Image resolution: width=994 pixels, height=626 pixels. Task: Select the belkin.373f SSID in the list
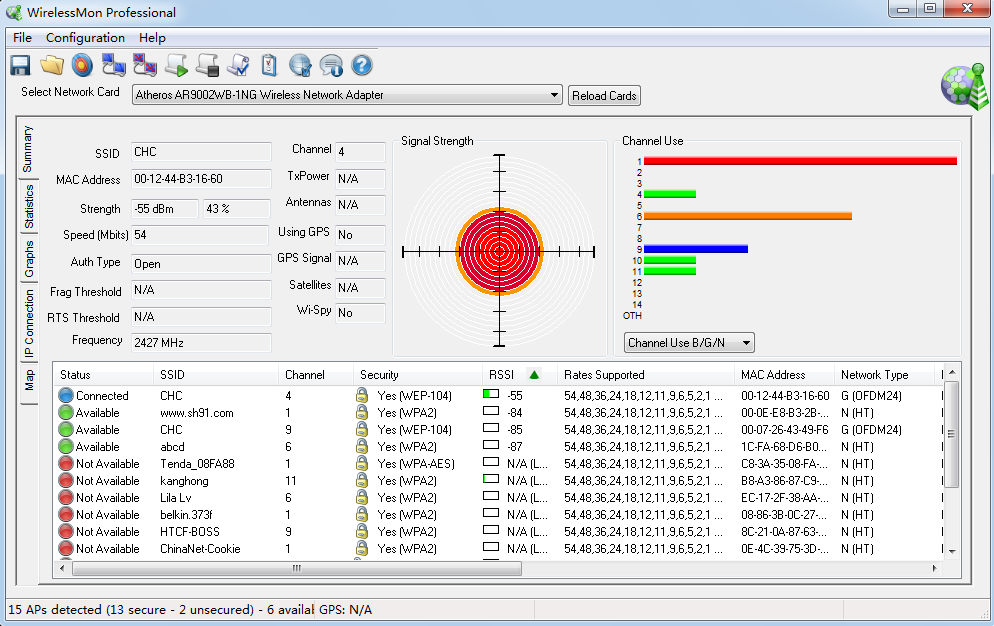[186, 514]
